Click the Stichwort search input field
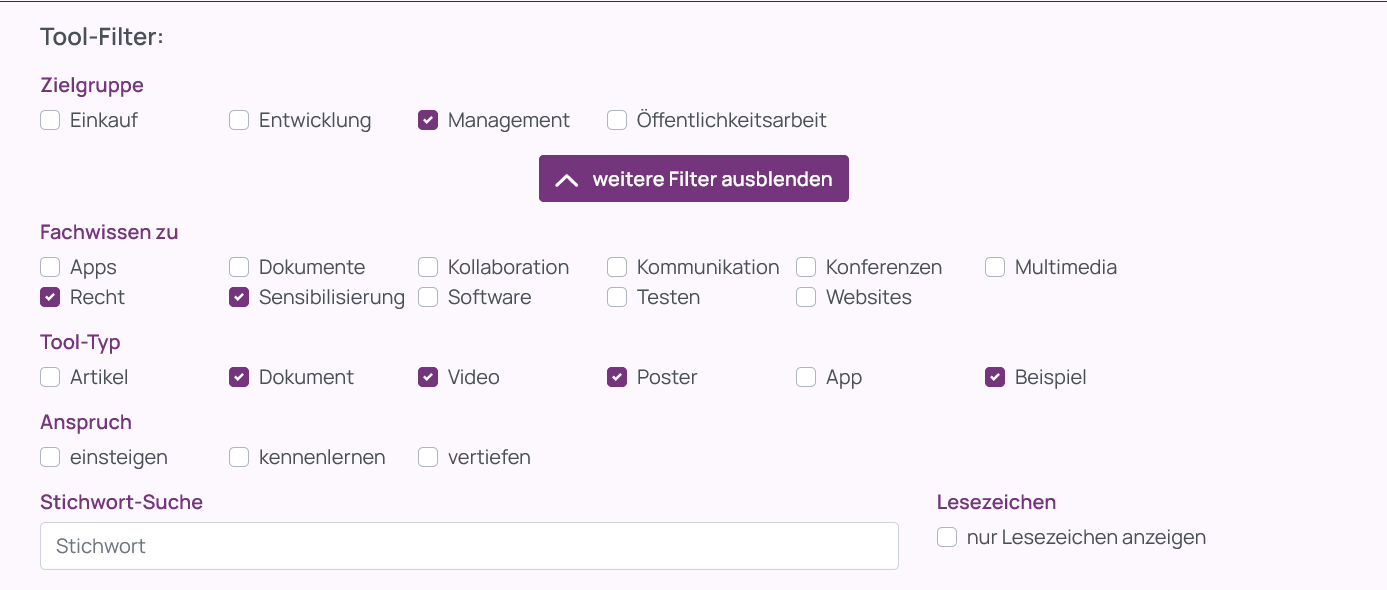 469,546
